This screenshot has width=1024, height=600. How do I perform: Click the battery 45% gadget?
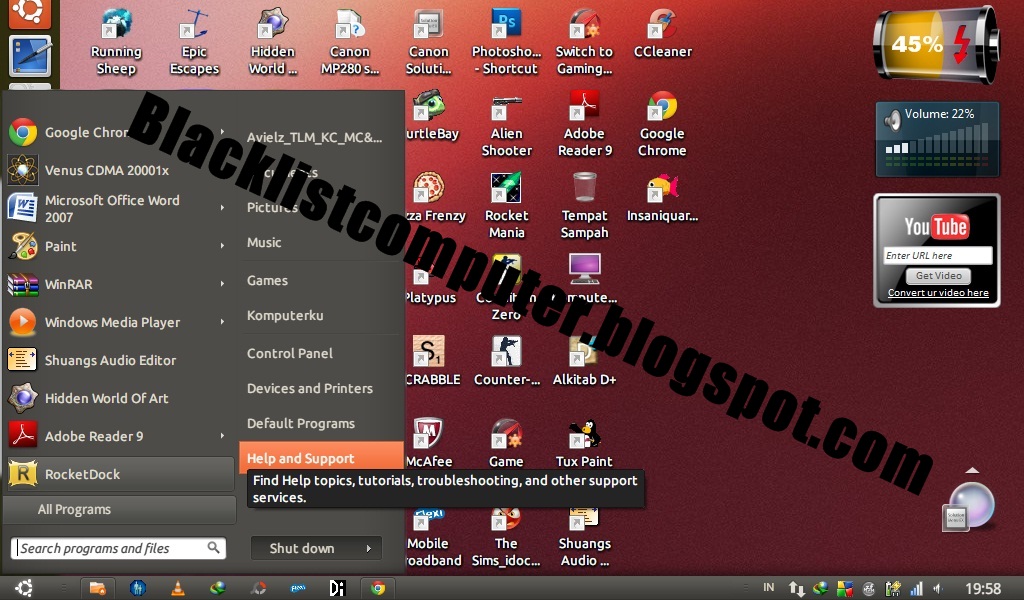point(935,46)
